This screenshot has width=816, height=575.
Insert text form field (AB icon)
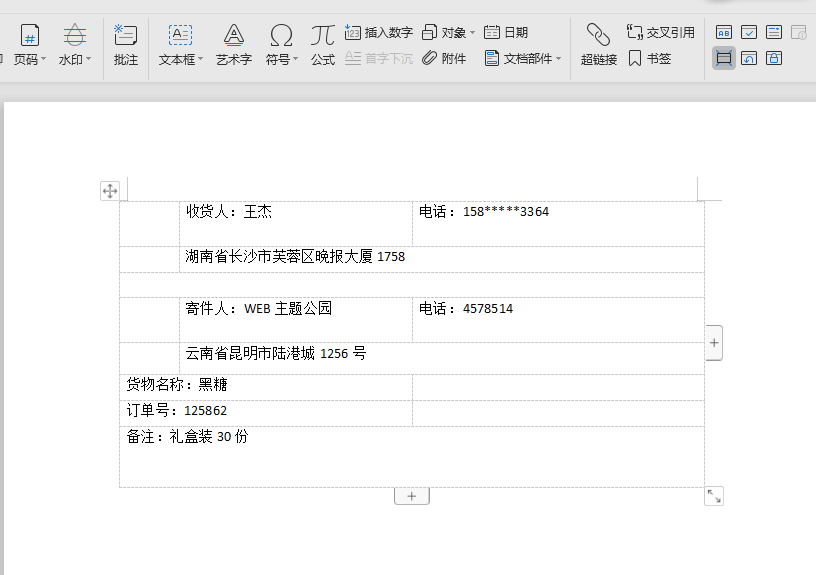(x=723, y=32)
